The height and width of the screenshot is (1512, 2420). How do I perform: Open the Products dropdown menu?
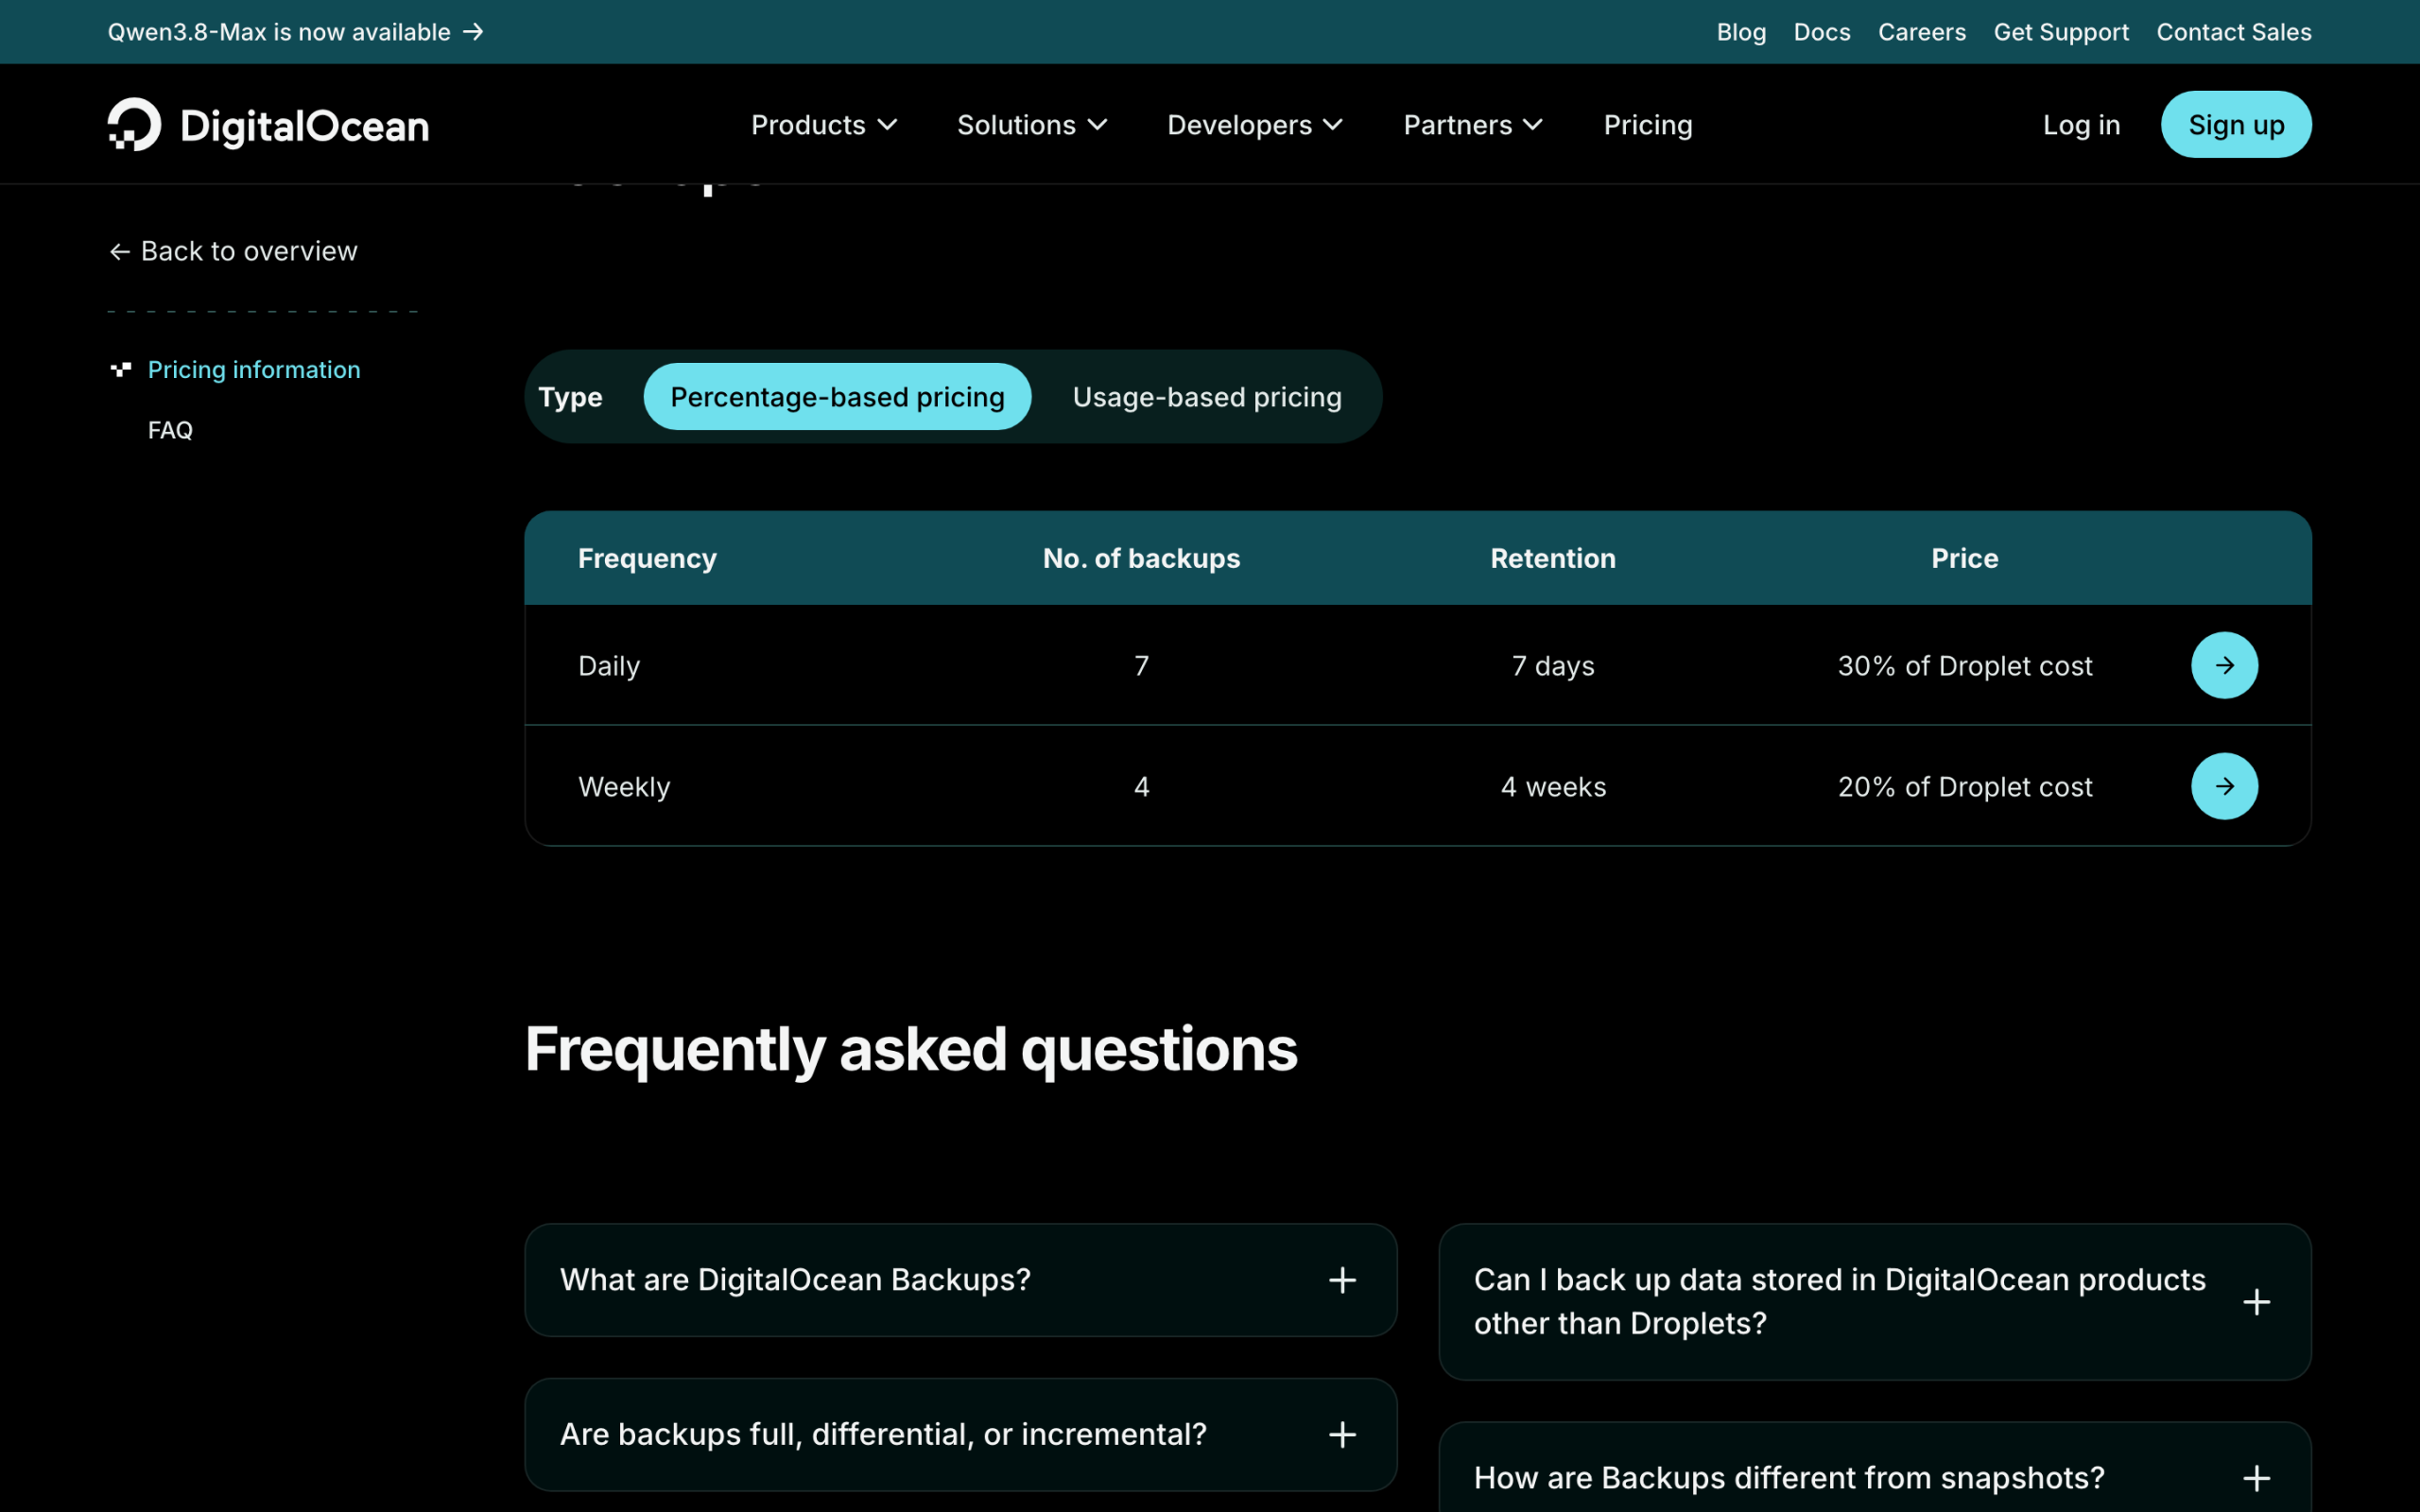tap(824, 125)
